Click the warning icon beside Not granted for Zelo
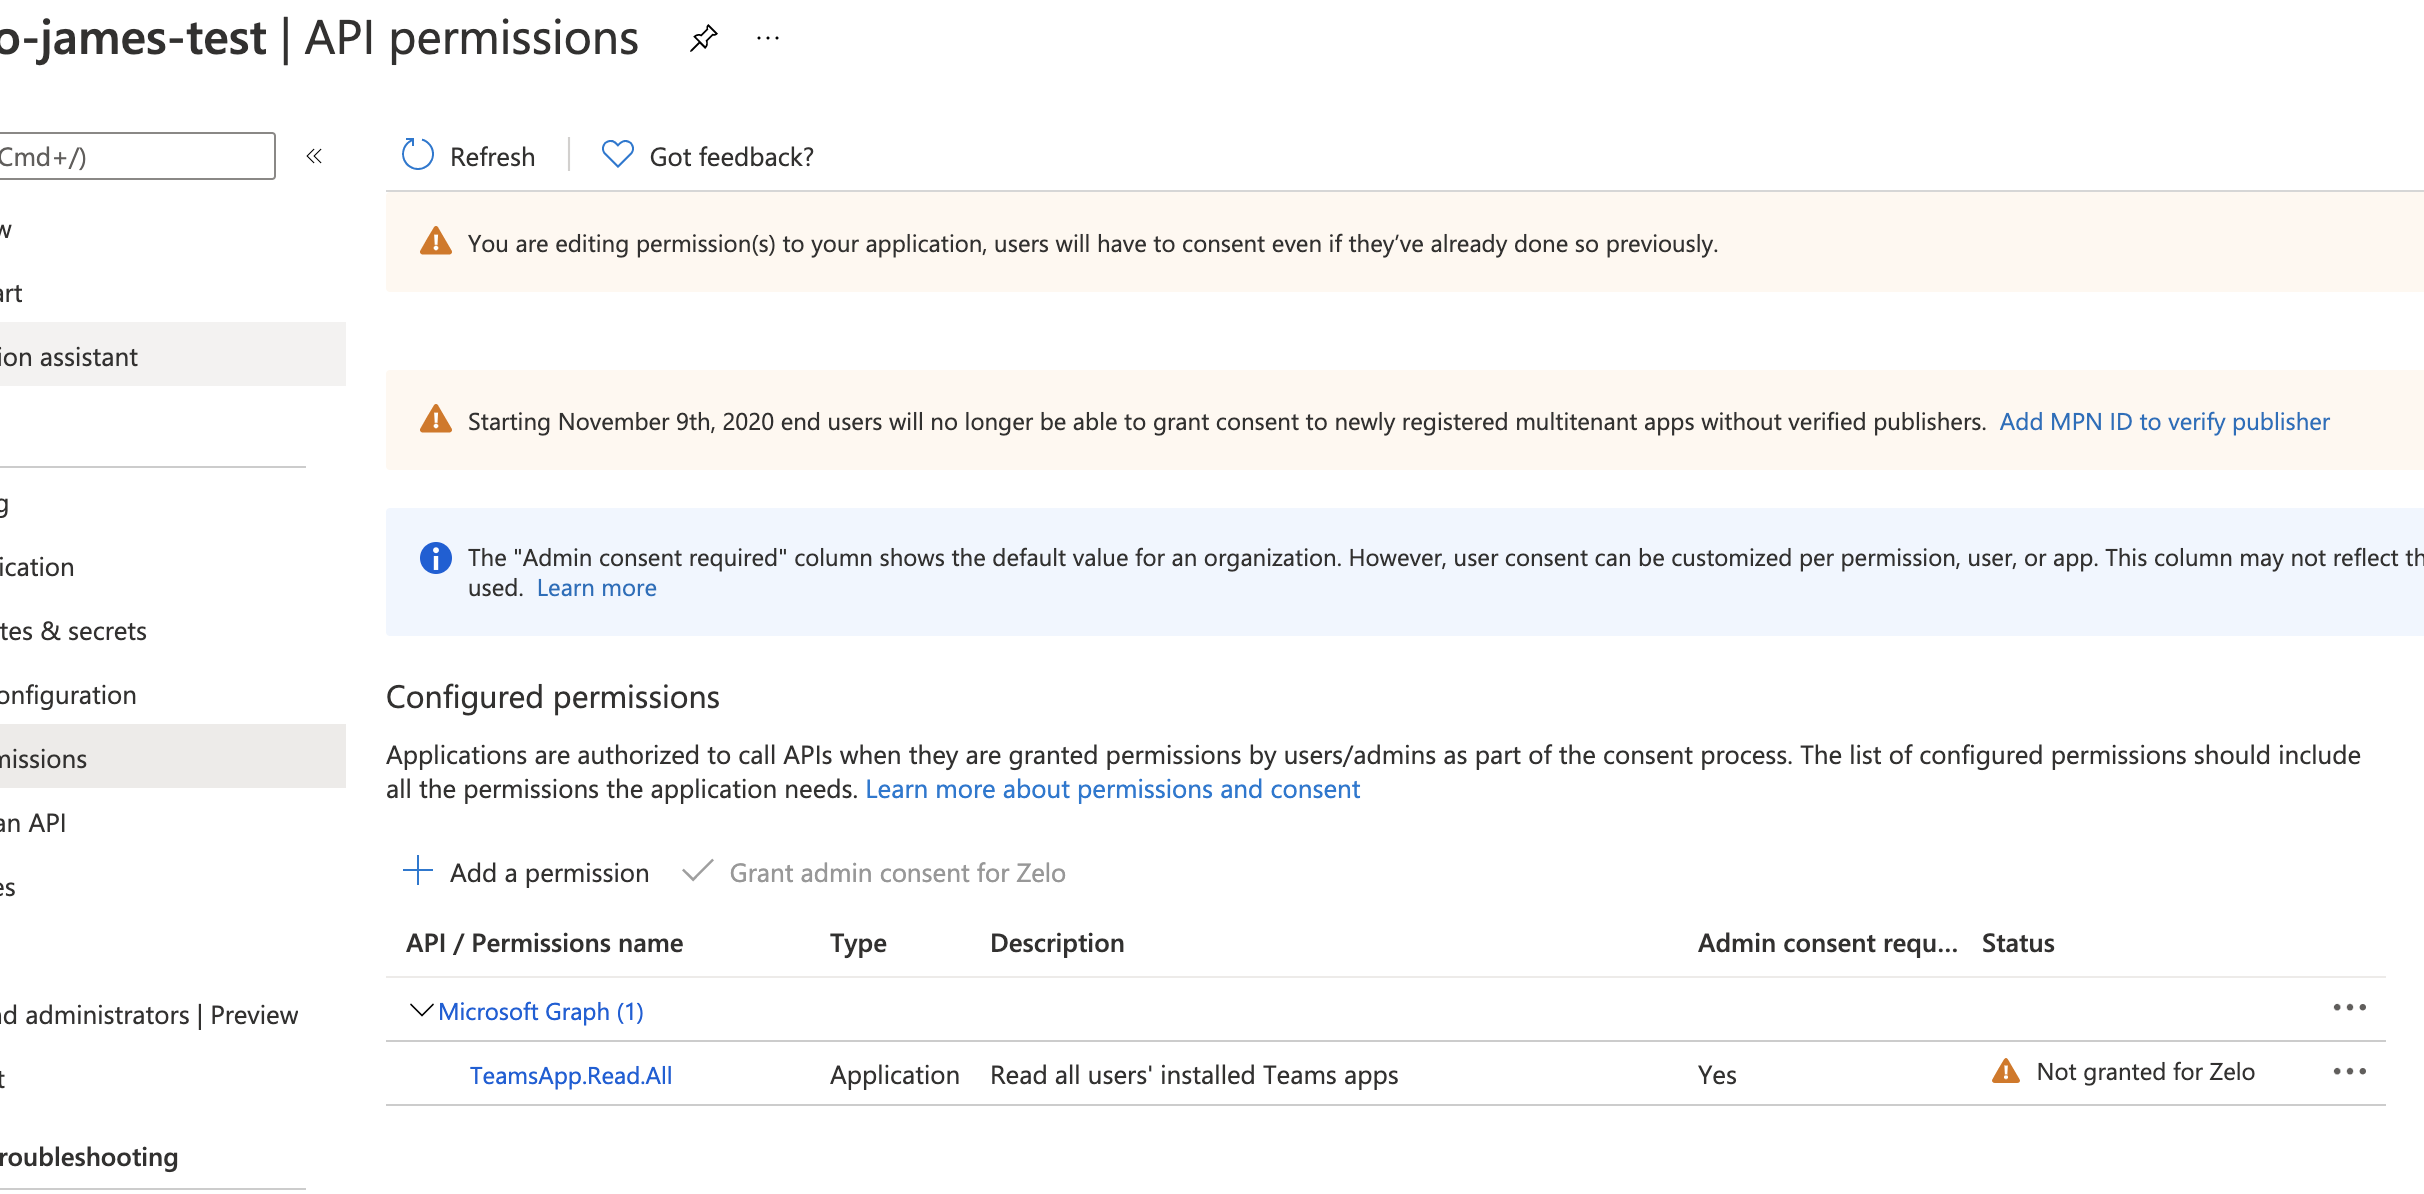 coord(2005,1071)
